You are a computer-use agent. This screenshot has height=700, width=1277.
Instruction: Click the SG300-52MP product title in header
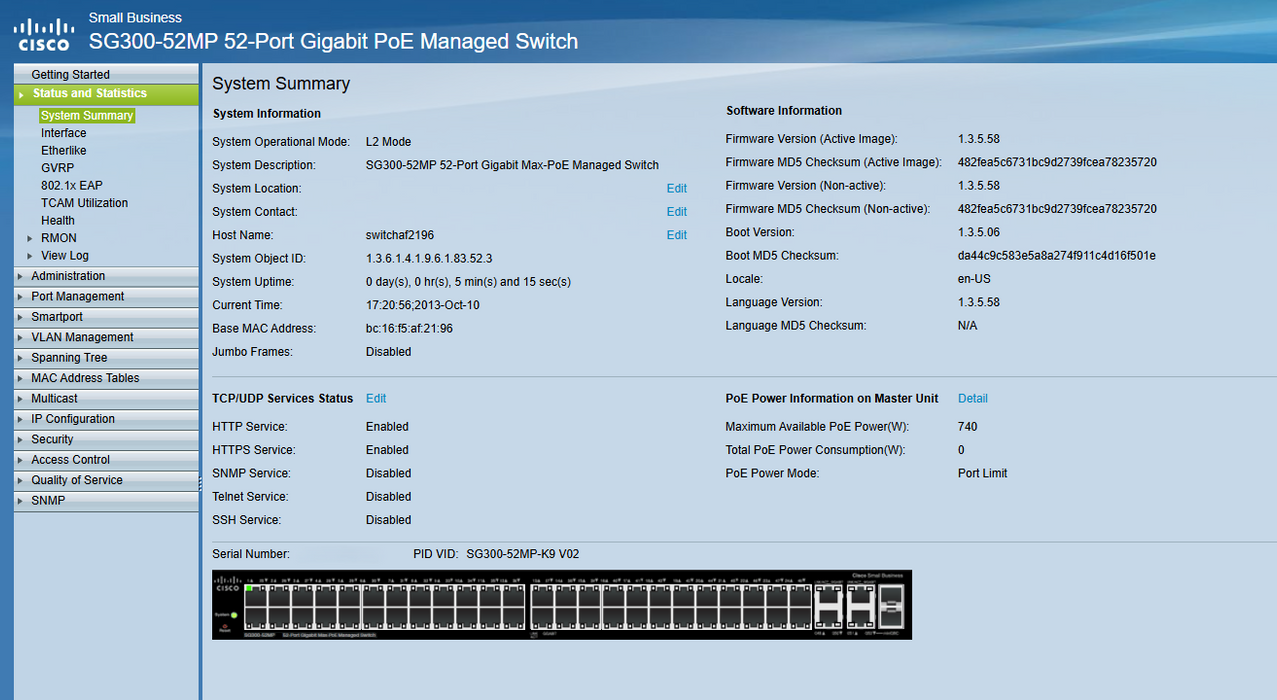coord(334,42)
